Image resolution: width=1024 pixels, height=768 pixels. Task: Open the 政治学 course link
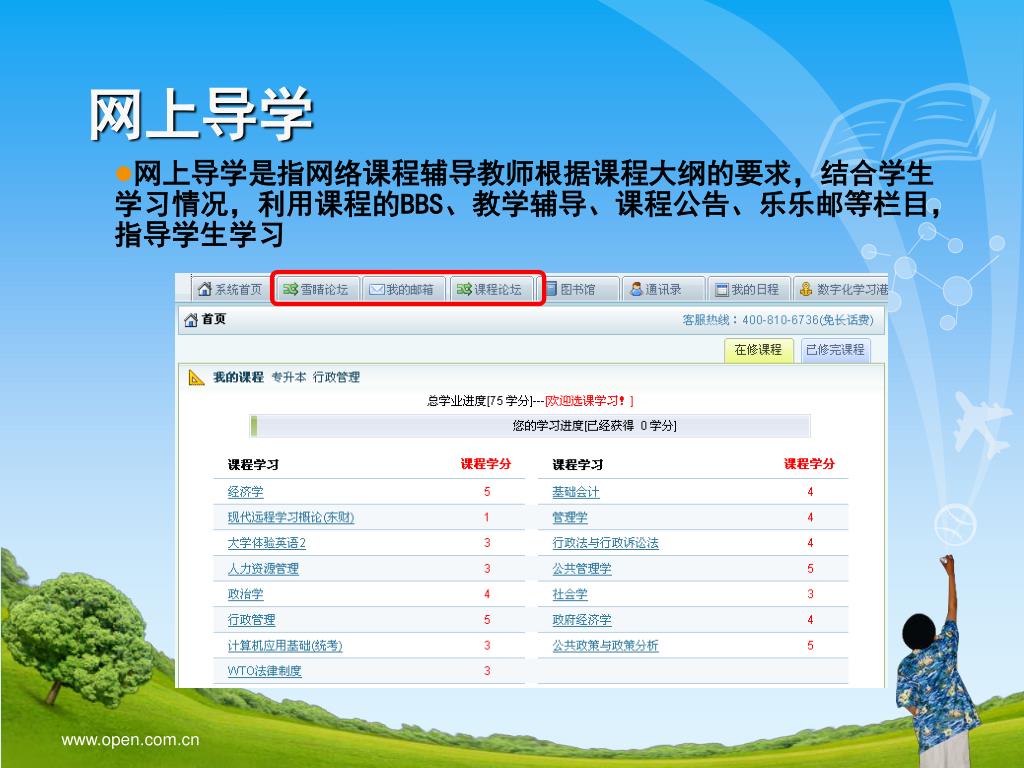pos(246,594)
